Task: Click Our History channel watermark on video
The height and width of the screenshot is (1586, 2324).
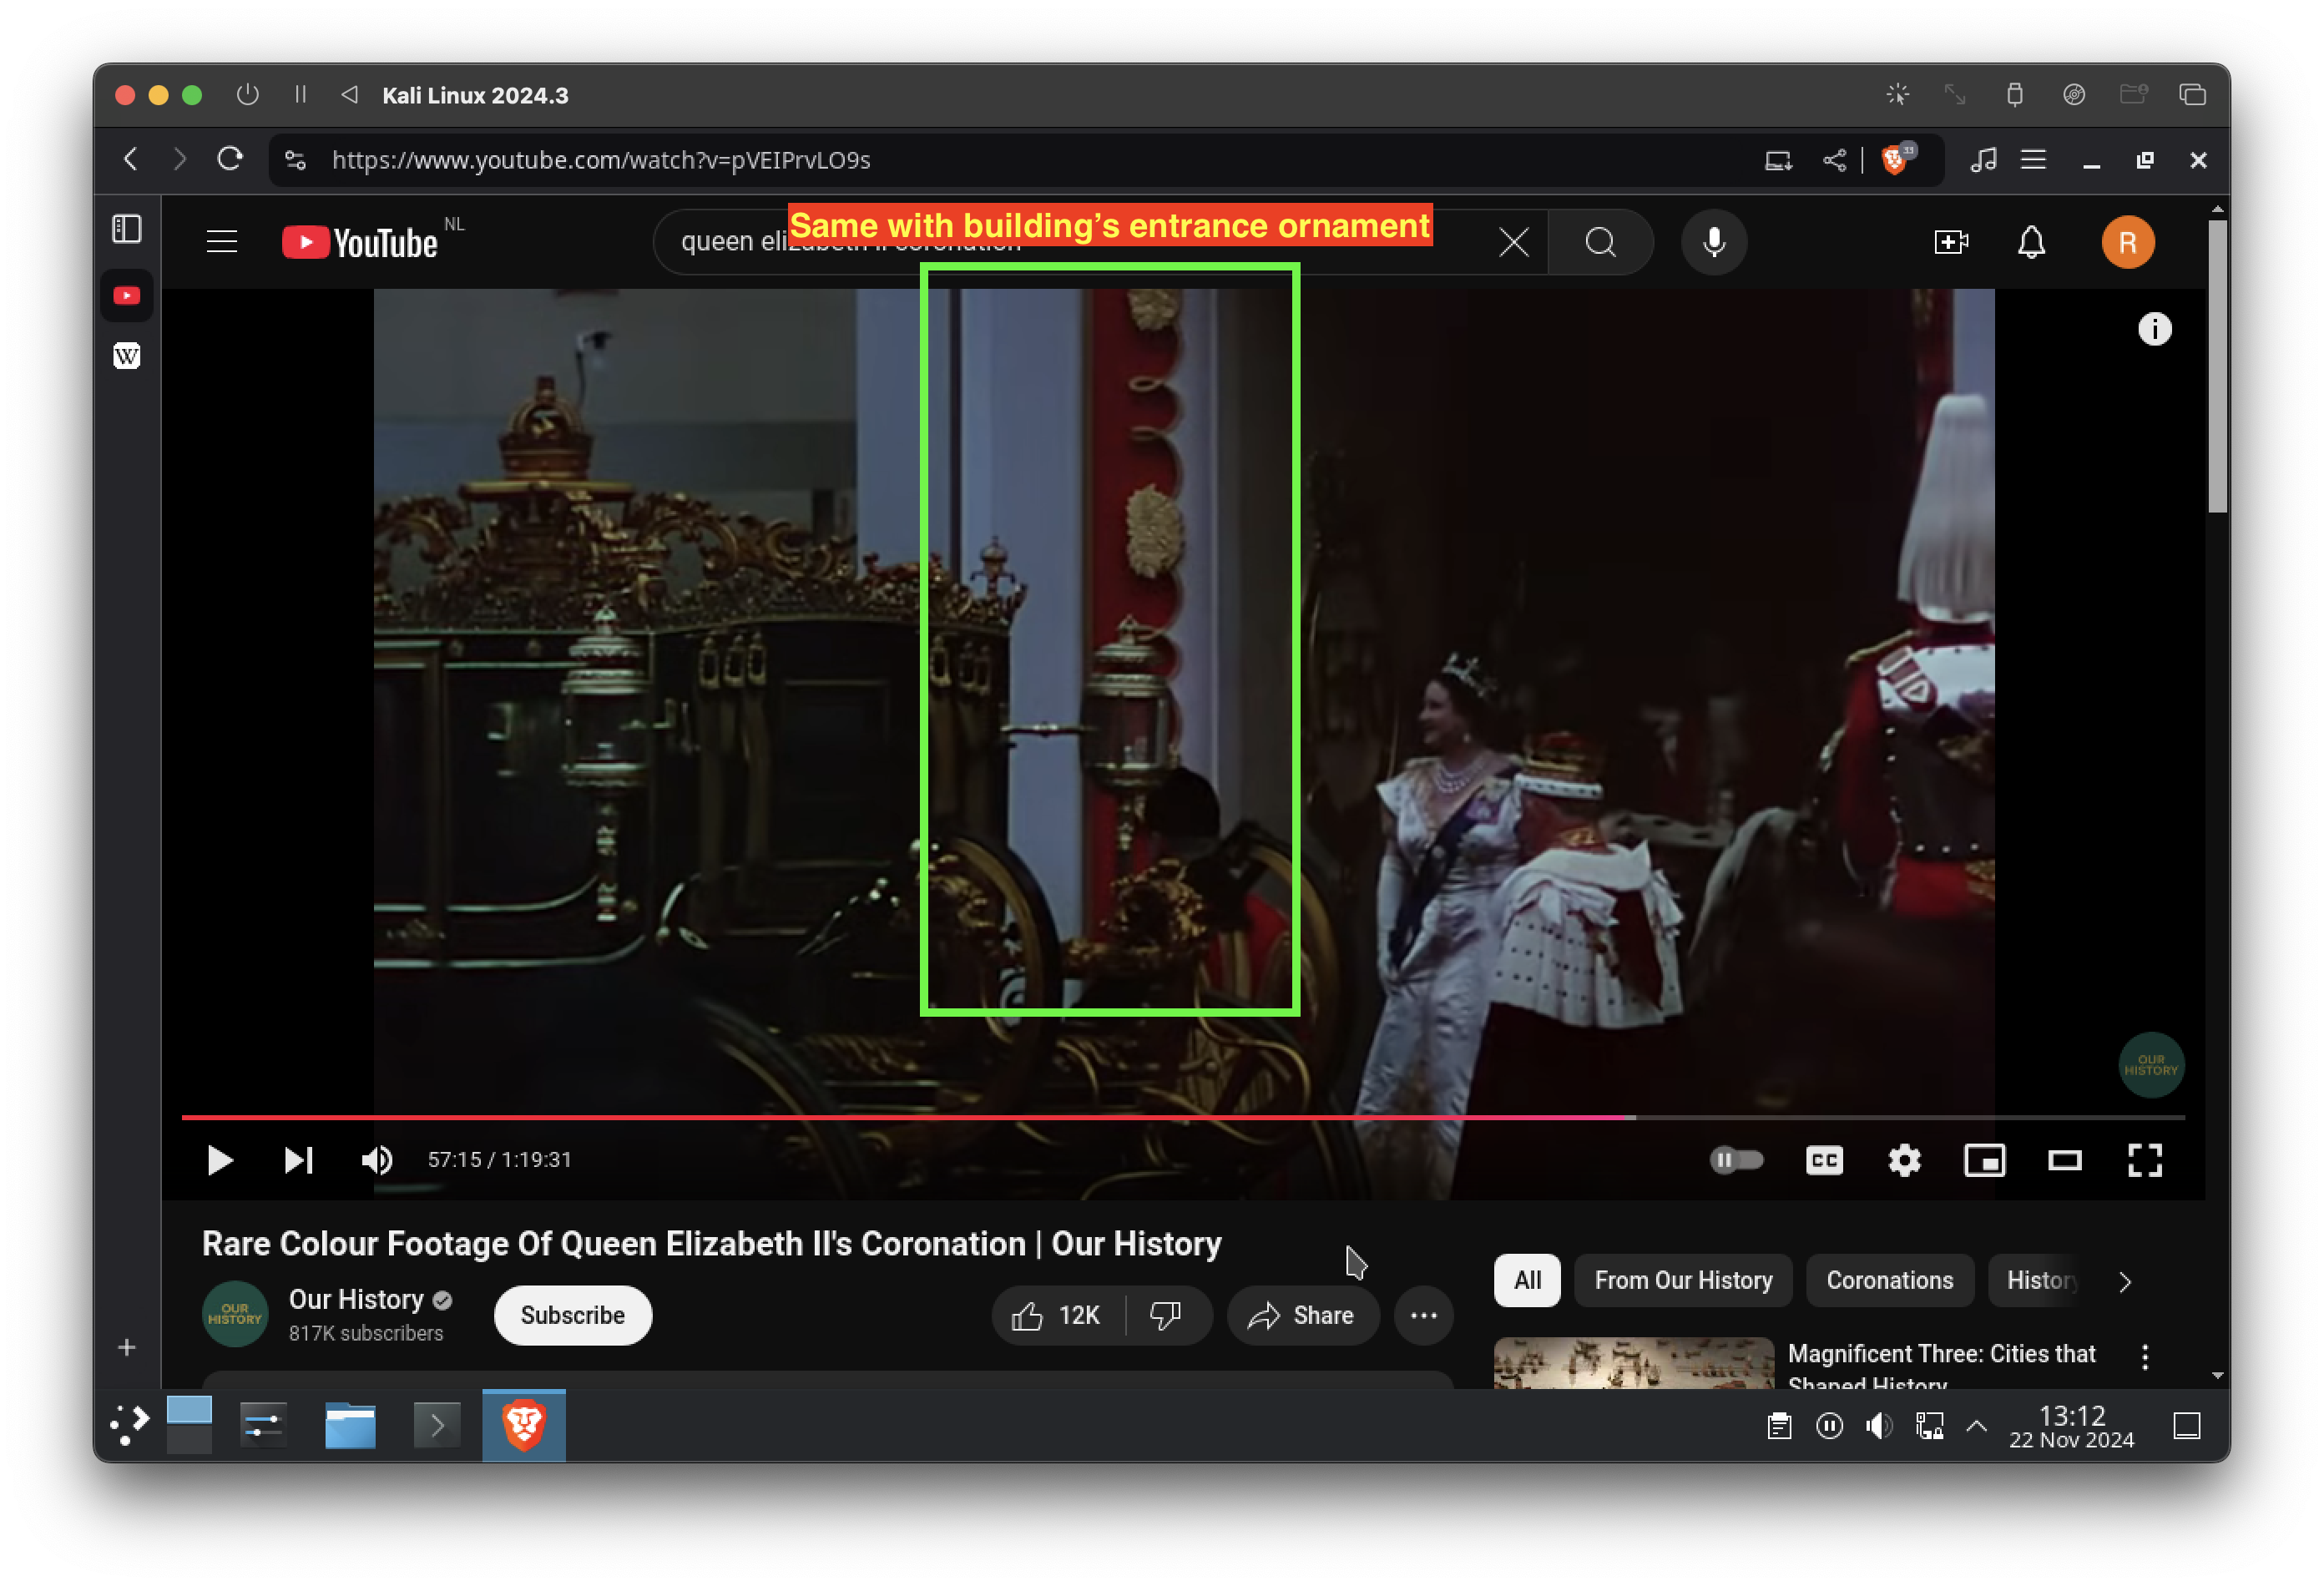Action: tap(2151, 1065)
